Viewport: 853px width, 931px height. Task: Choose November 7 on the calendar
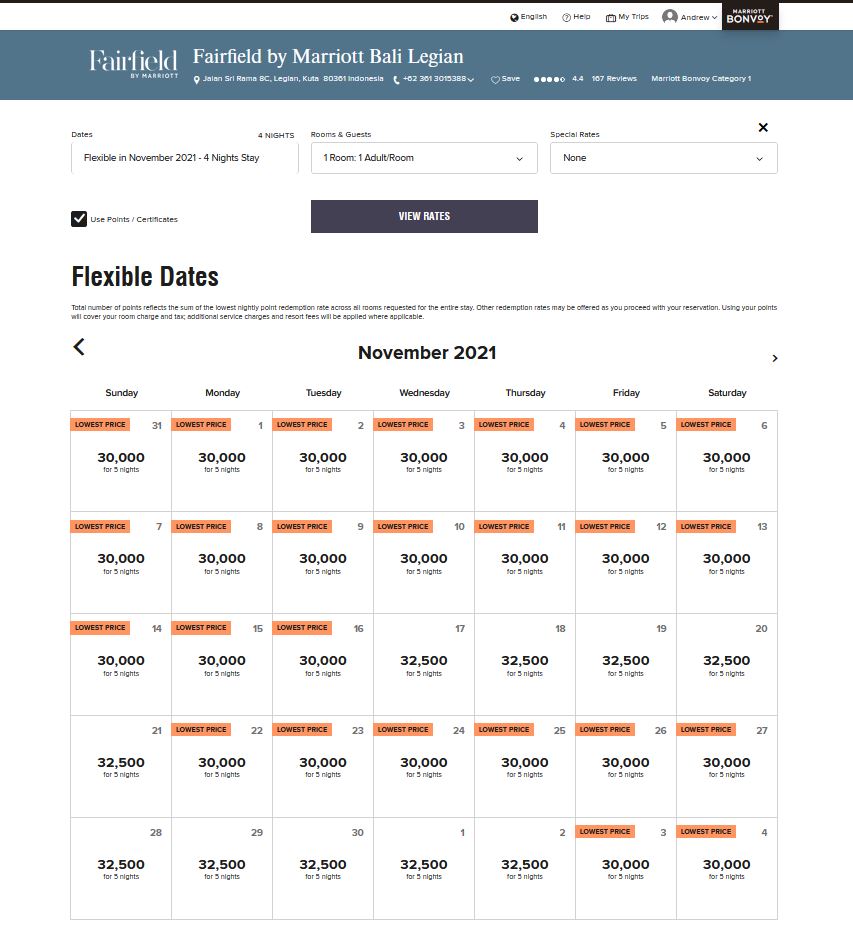(x=121, y=562)
